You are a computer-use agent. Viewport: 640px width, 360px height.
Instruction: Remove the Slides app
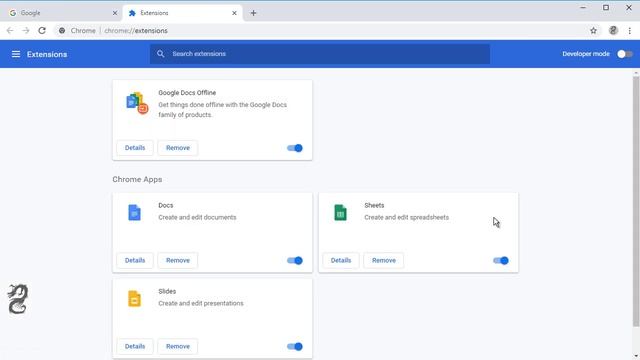pyautogui.click(x=178, y=347)
